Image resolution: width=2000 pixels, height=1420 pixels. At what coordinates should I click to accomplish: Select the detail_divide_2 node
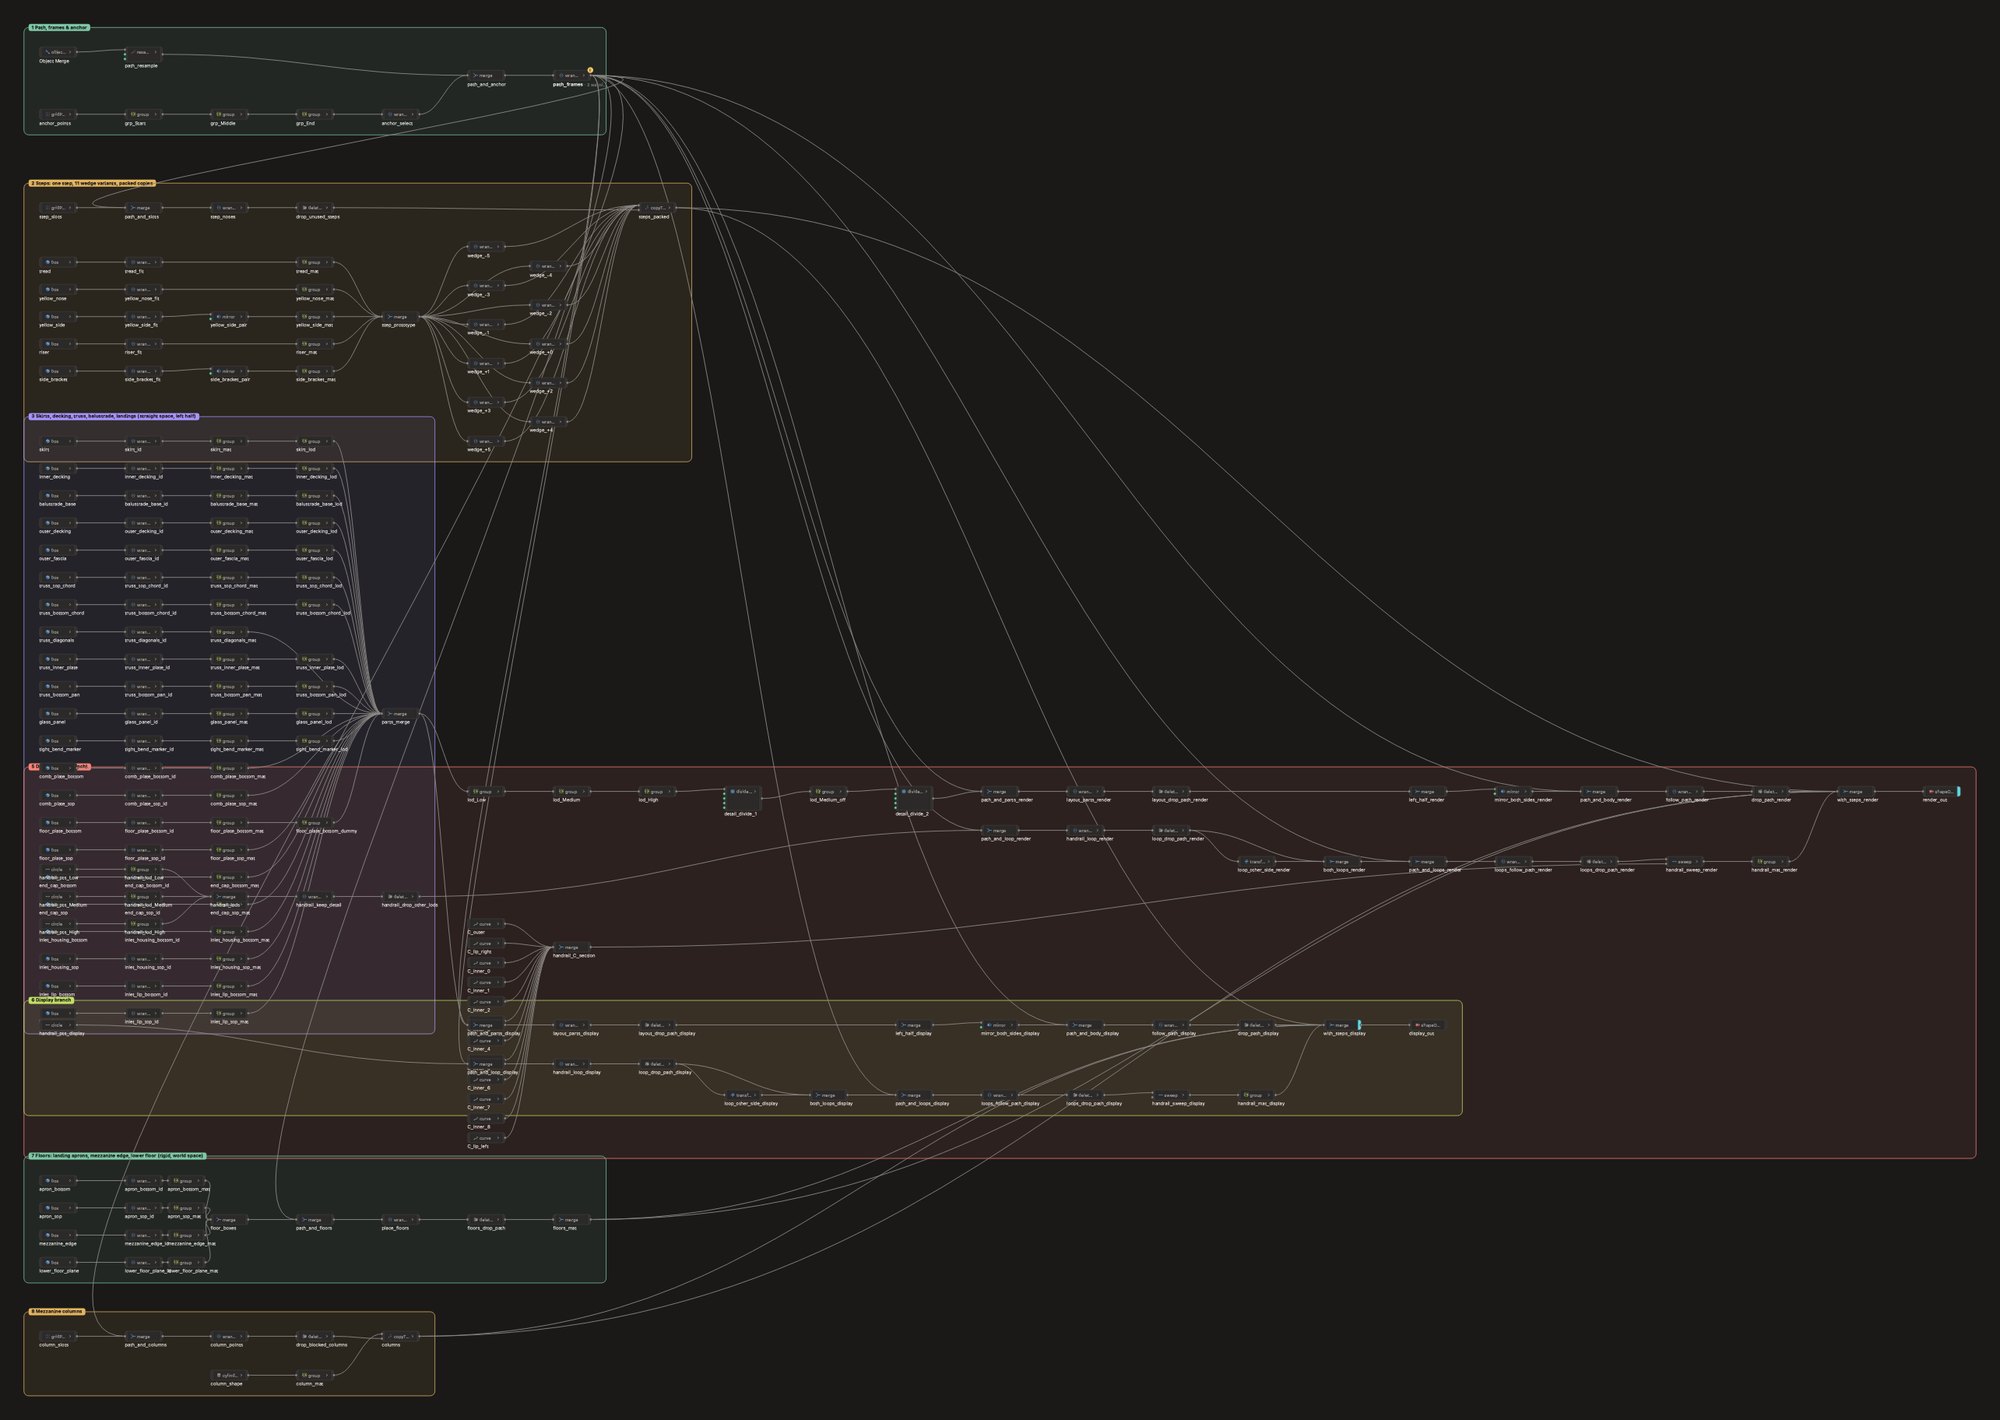point(914,798)
